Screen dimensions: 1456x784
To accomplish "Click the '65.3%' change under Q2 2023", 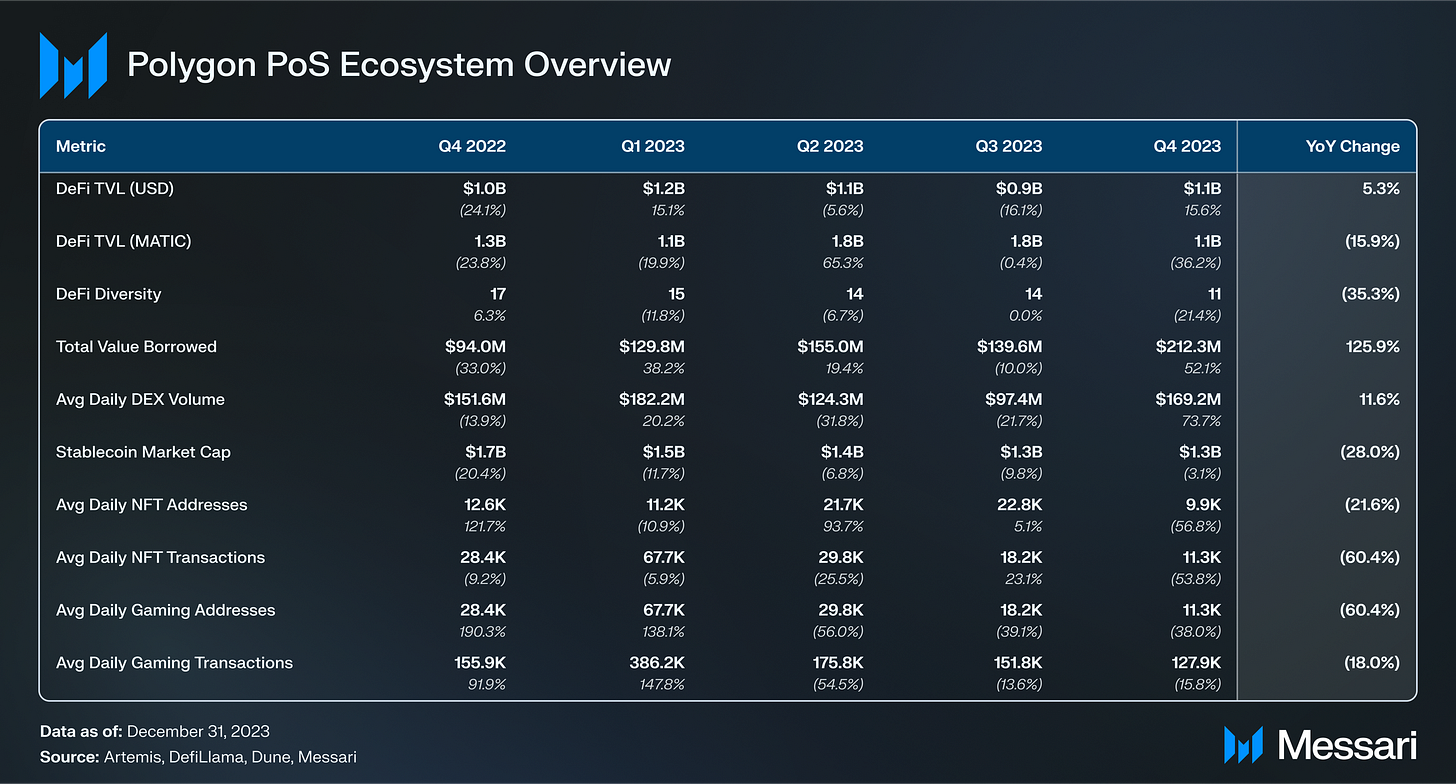I will pos(842,261).
